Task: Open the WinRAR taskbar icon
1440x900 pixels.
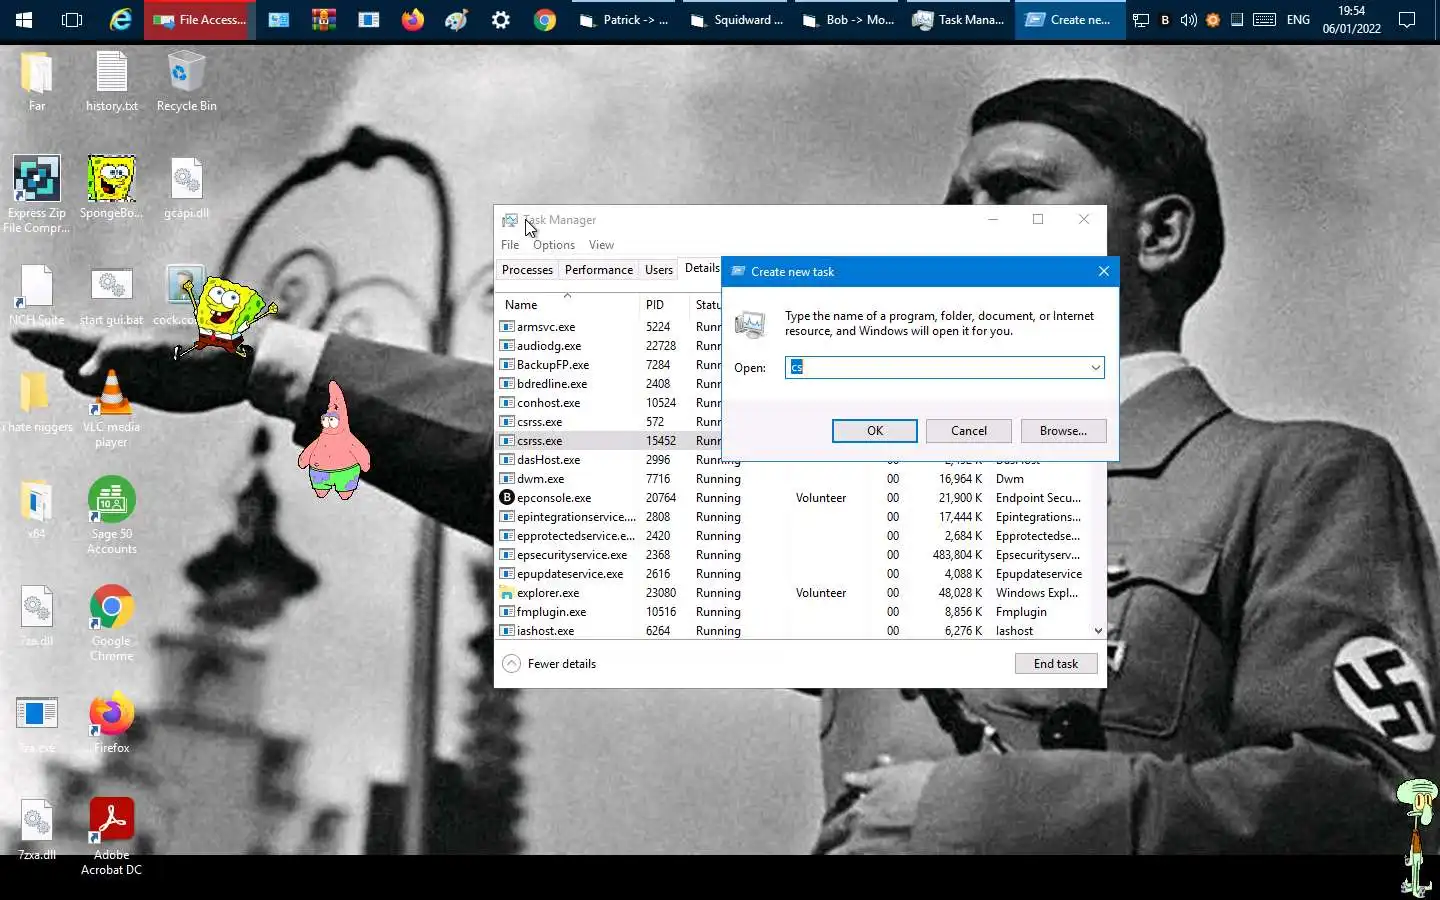Action: pos(324,20)
